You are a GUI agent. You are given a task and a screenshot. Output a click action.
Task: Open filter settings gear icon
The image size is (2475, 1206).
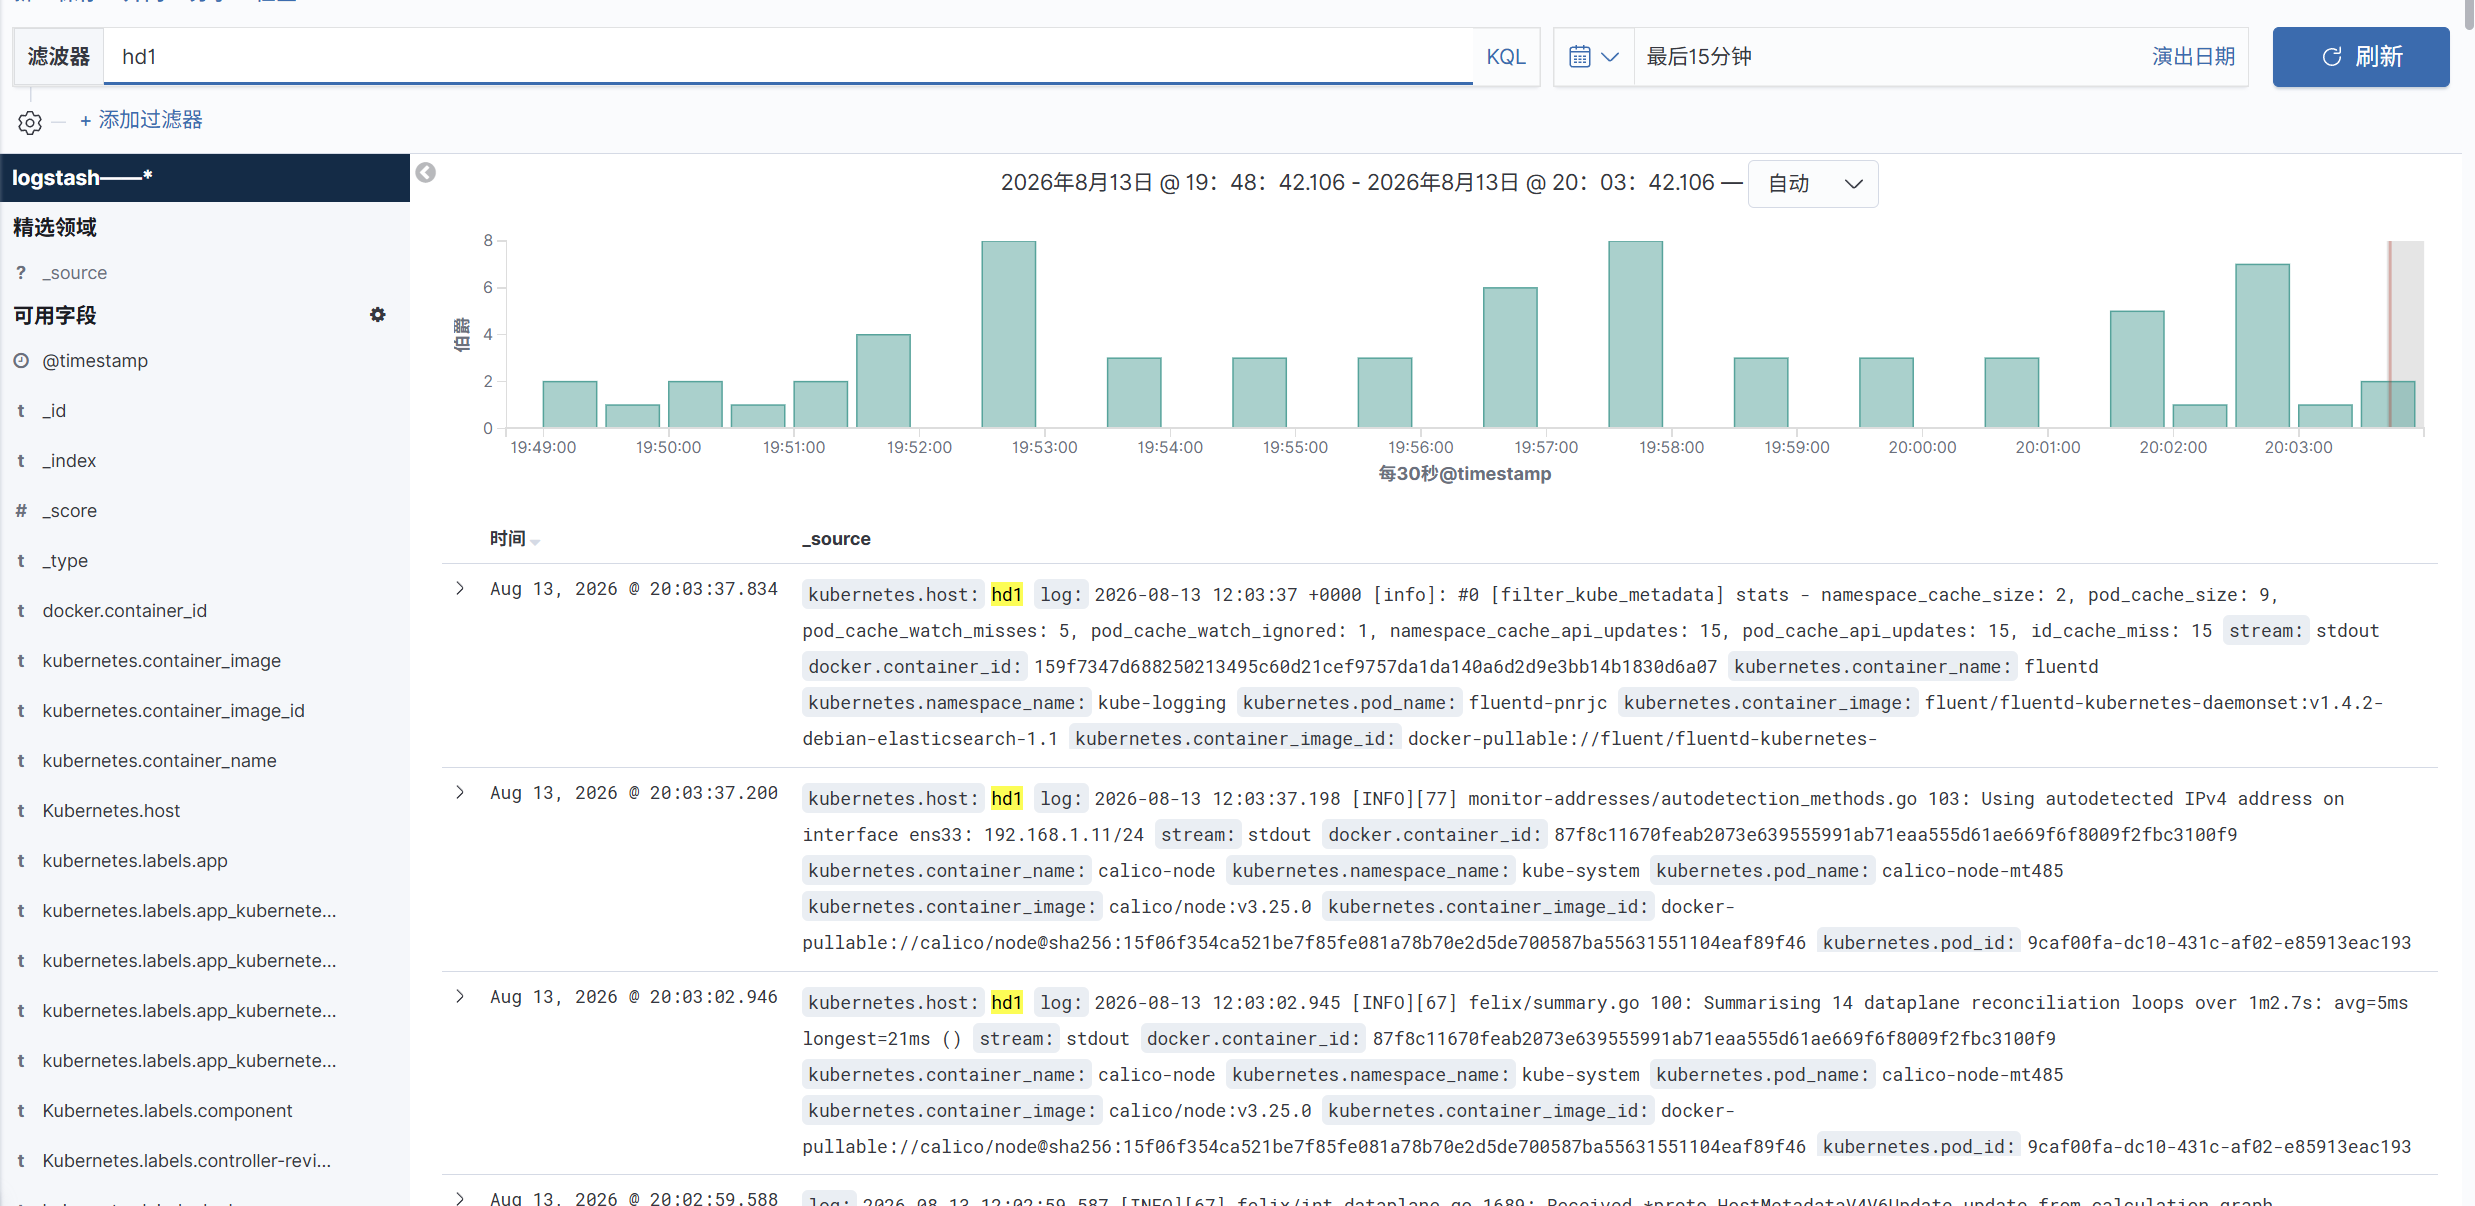(x=30, y=122)
